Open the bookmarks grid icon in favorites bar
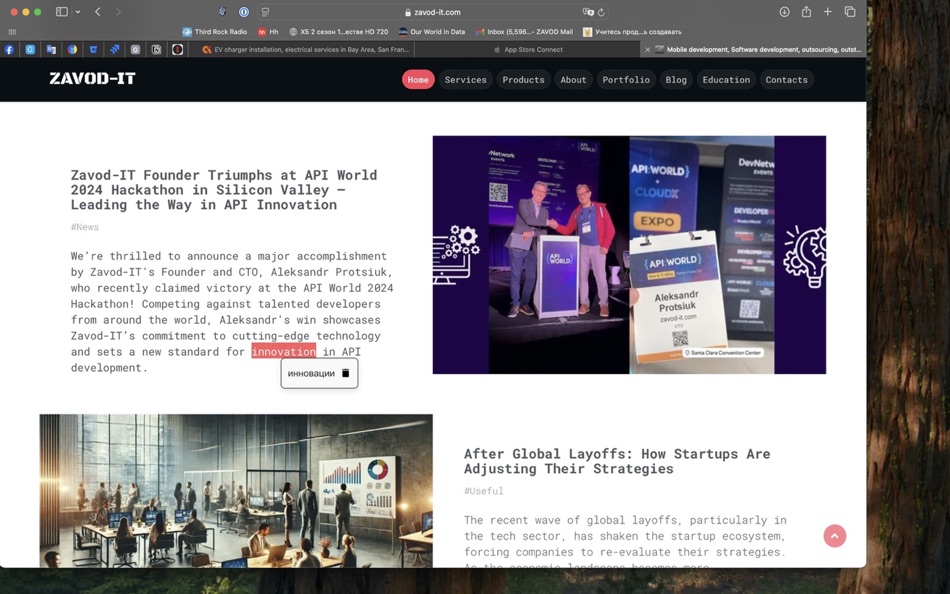 12,32
